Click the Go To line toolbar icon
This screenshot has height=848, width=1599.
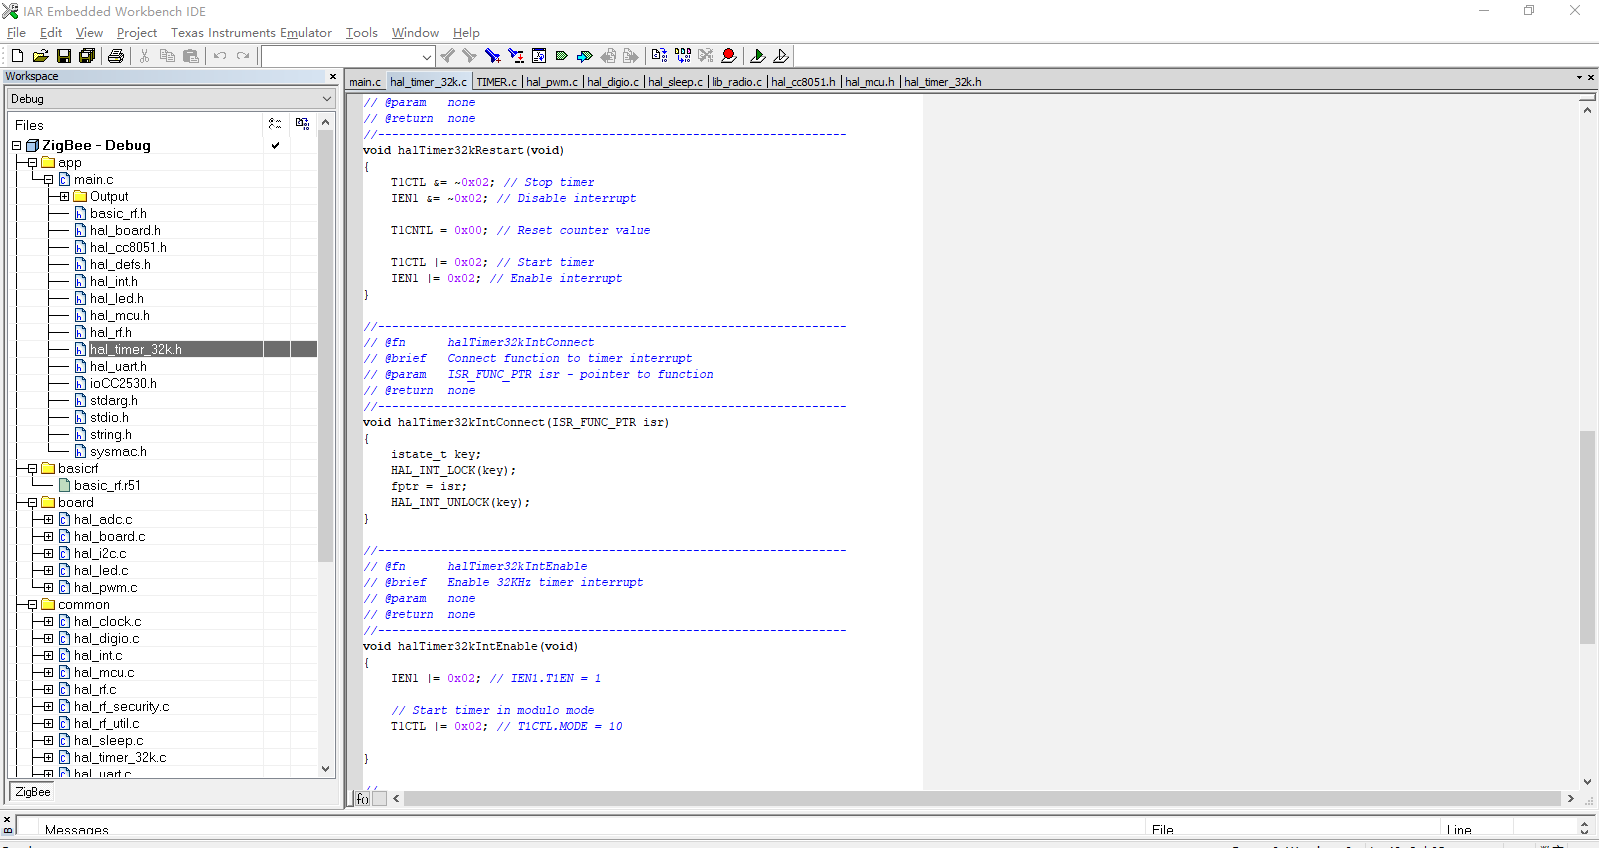click(539, 56)
